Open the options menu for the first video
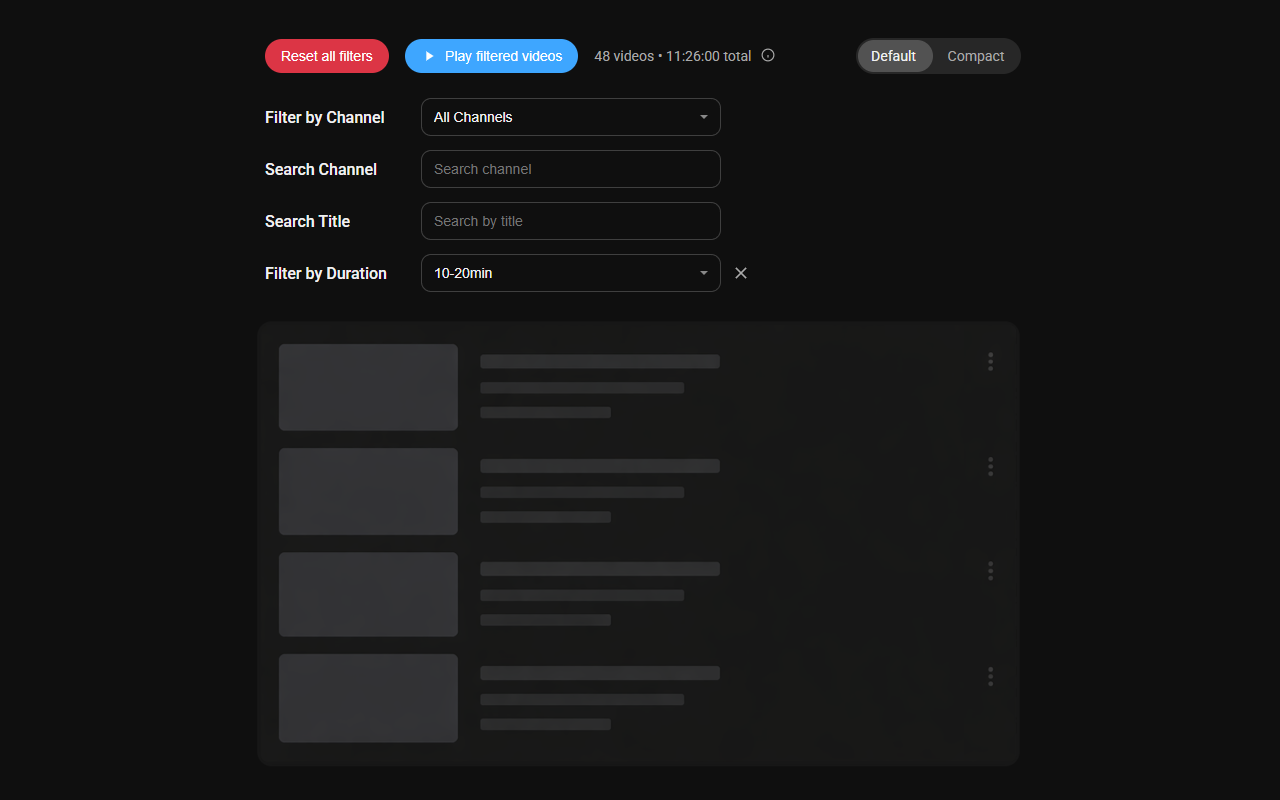 pyautogui.click(x=990, y=362)
